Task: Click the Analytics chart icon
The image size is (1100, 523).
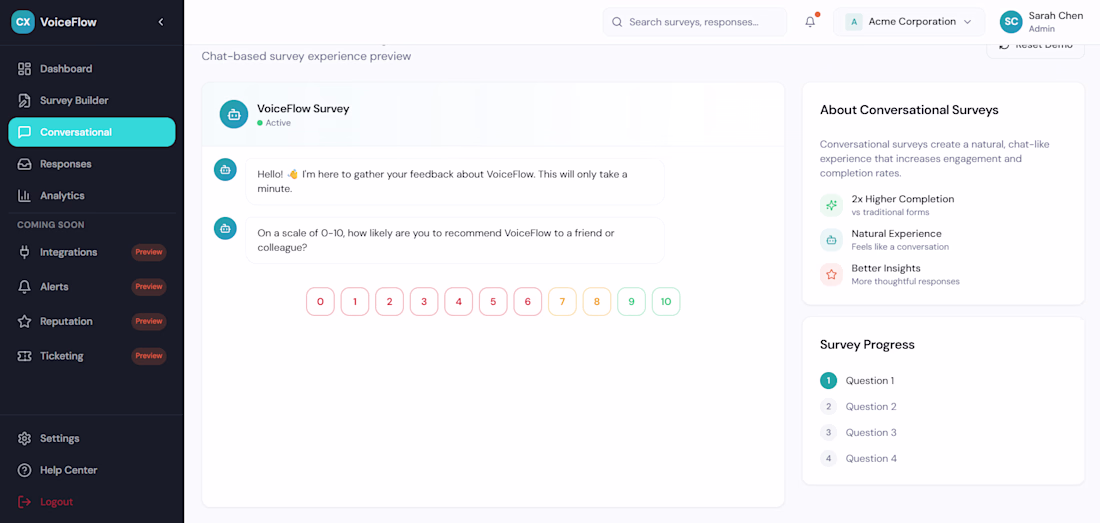Action: tap(24, 196)
